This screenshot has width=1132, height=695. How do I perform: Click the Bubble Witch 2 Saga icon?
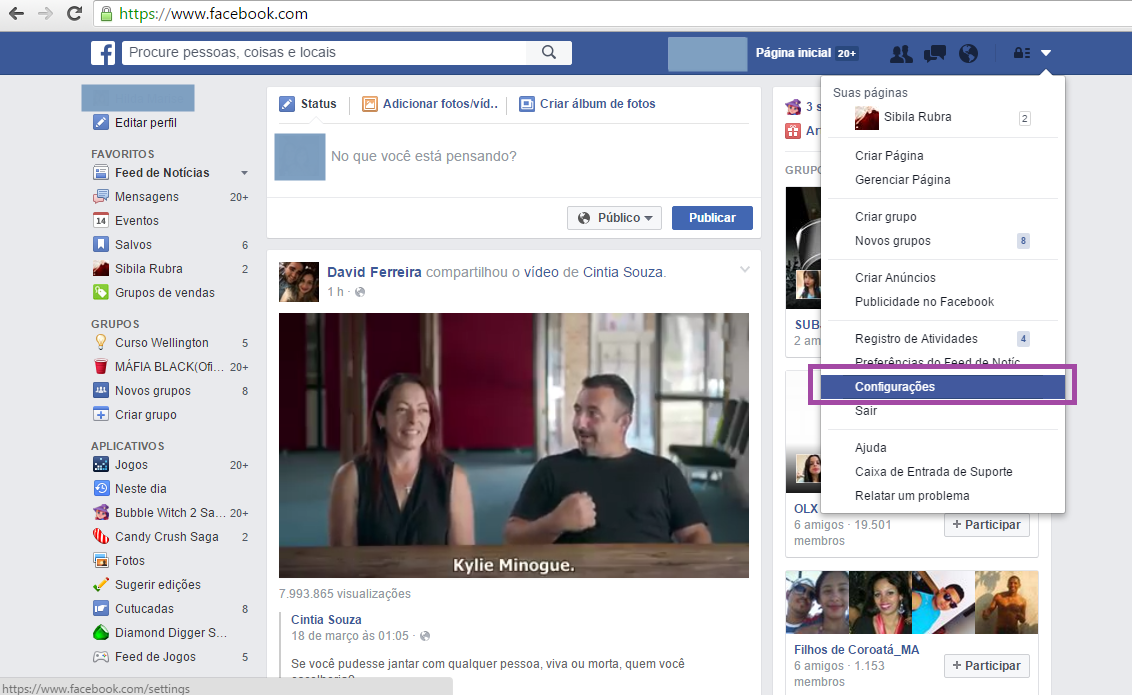(x=101, y=512)
